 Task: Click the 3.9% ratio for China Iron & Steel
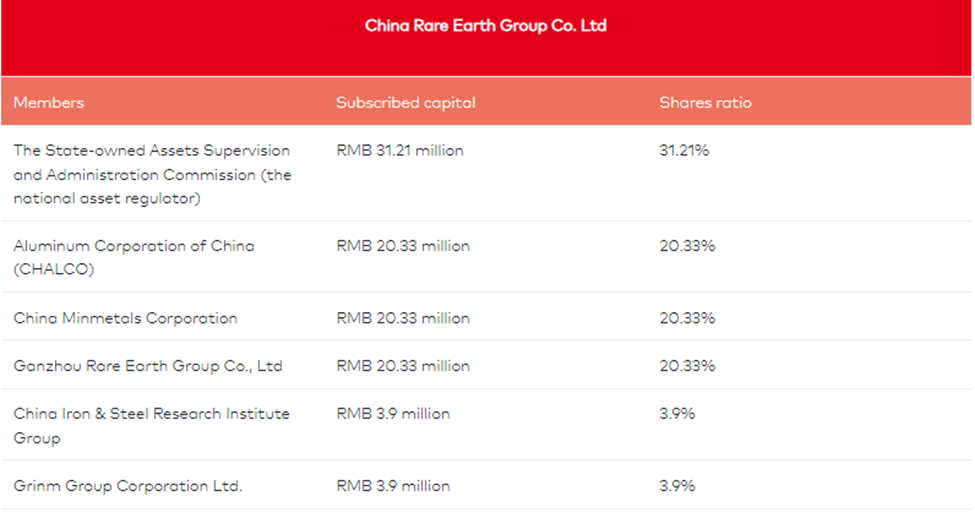point(677,414)
